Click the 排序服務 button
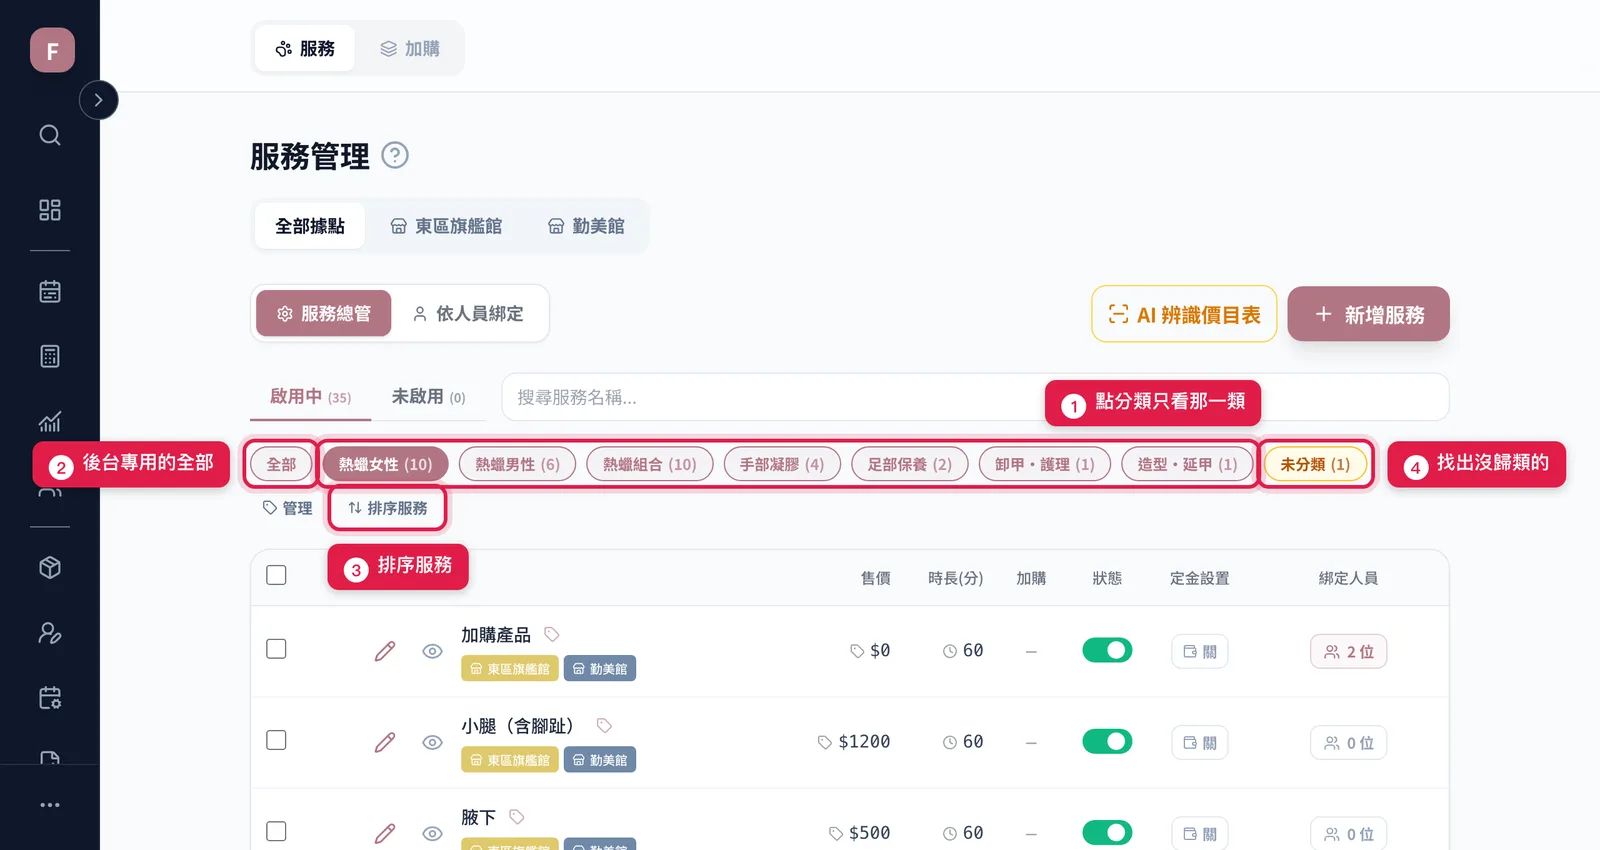 tap(387, 508)
